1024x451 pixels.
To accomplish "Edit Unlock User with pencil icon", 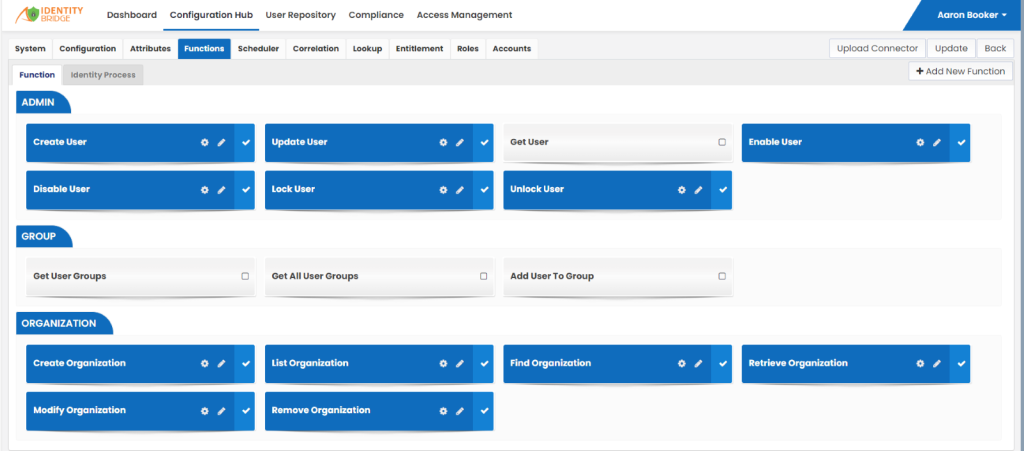I will pyautogui.click(x=698, y=190).
